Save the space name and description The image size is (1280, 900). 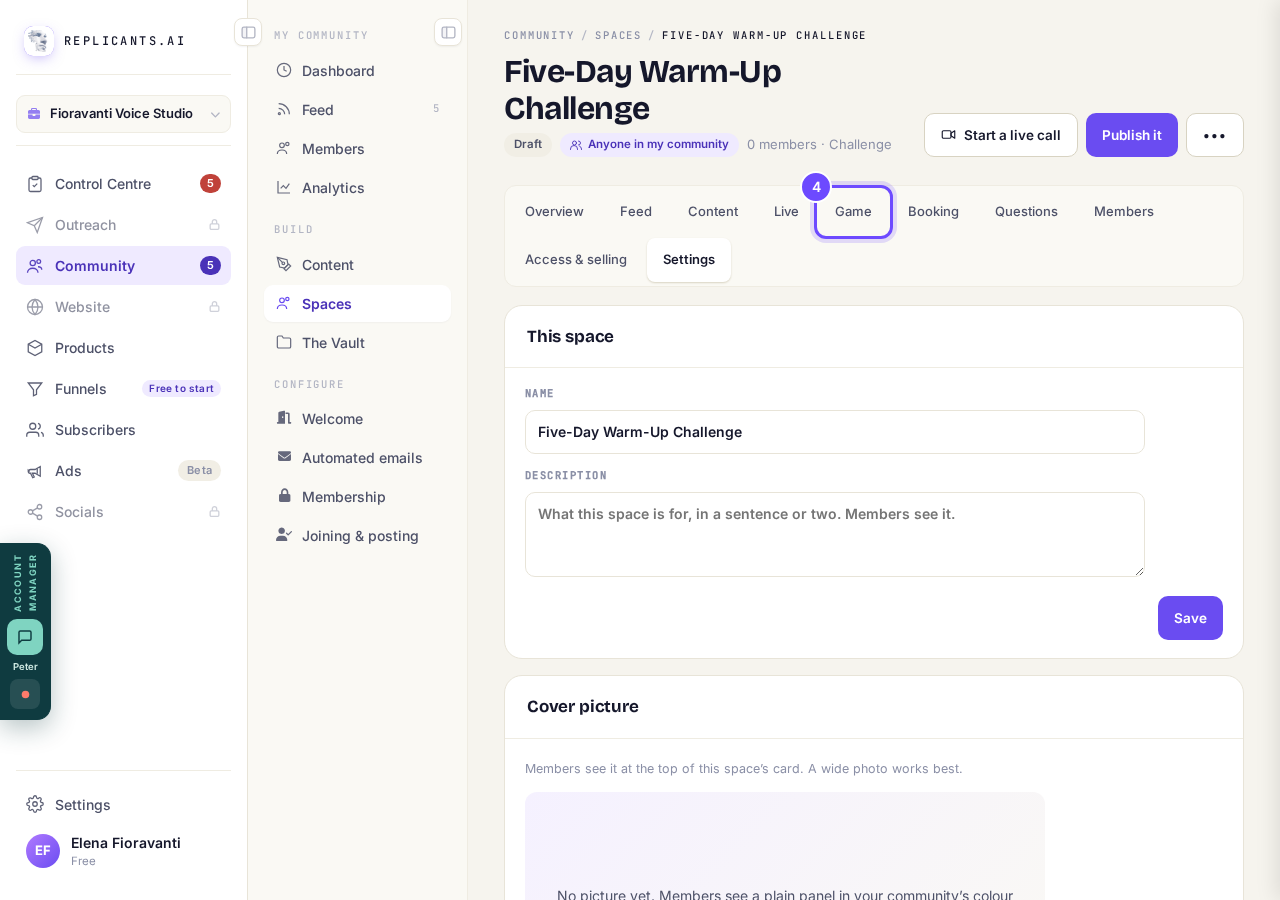pos(1190,618)
